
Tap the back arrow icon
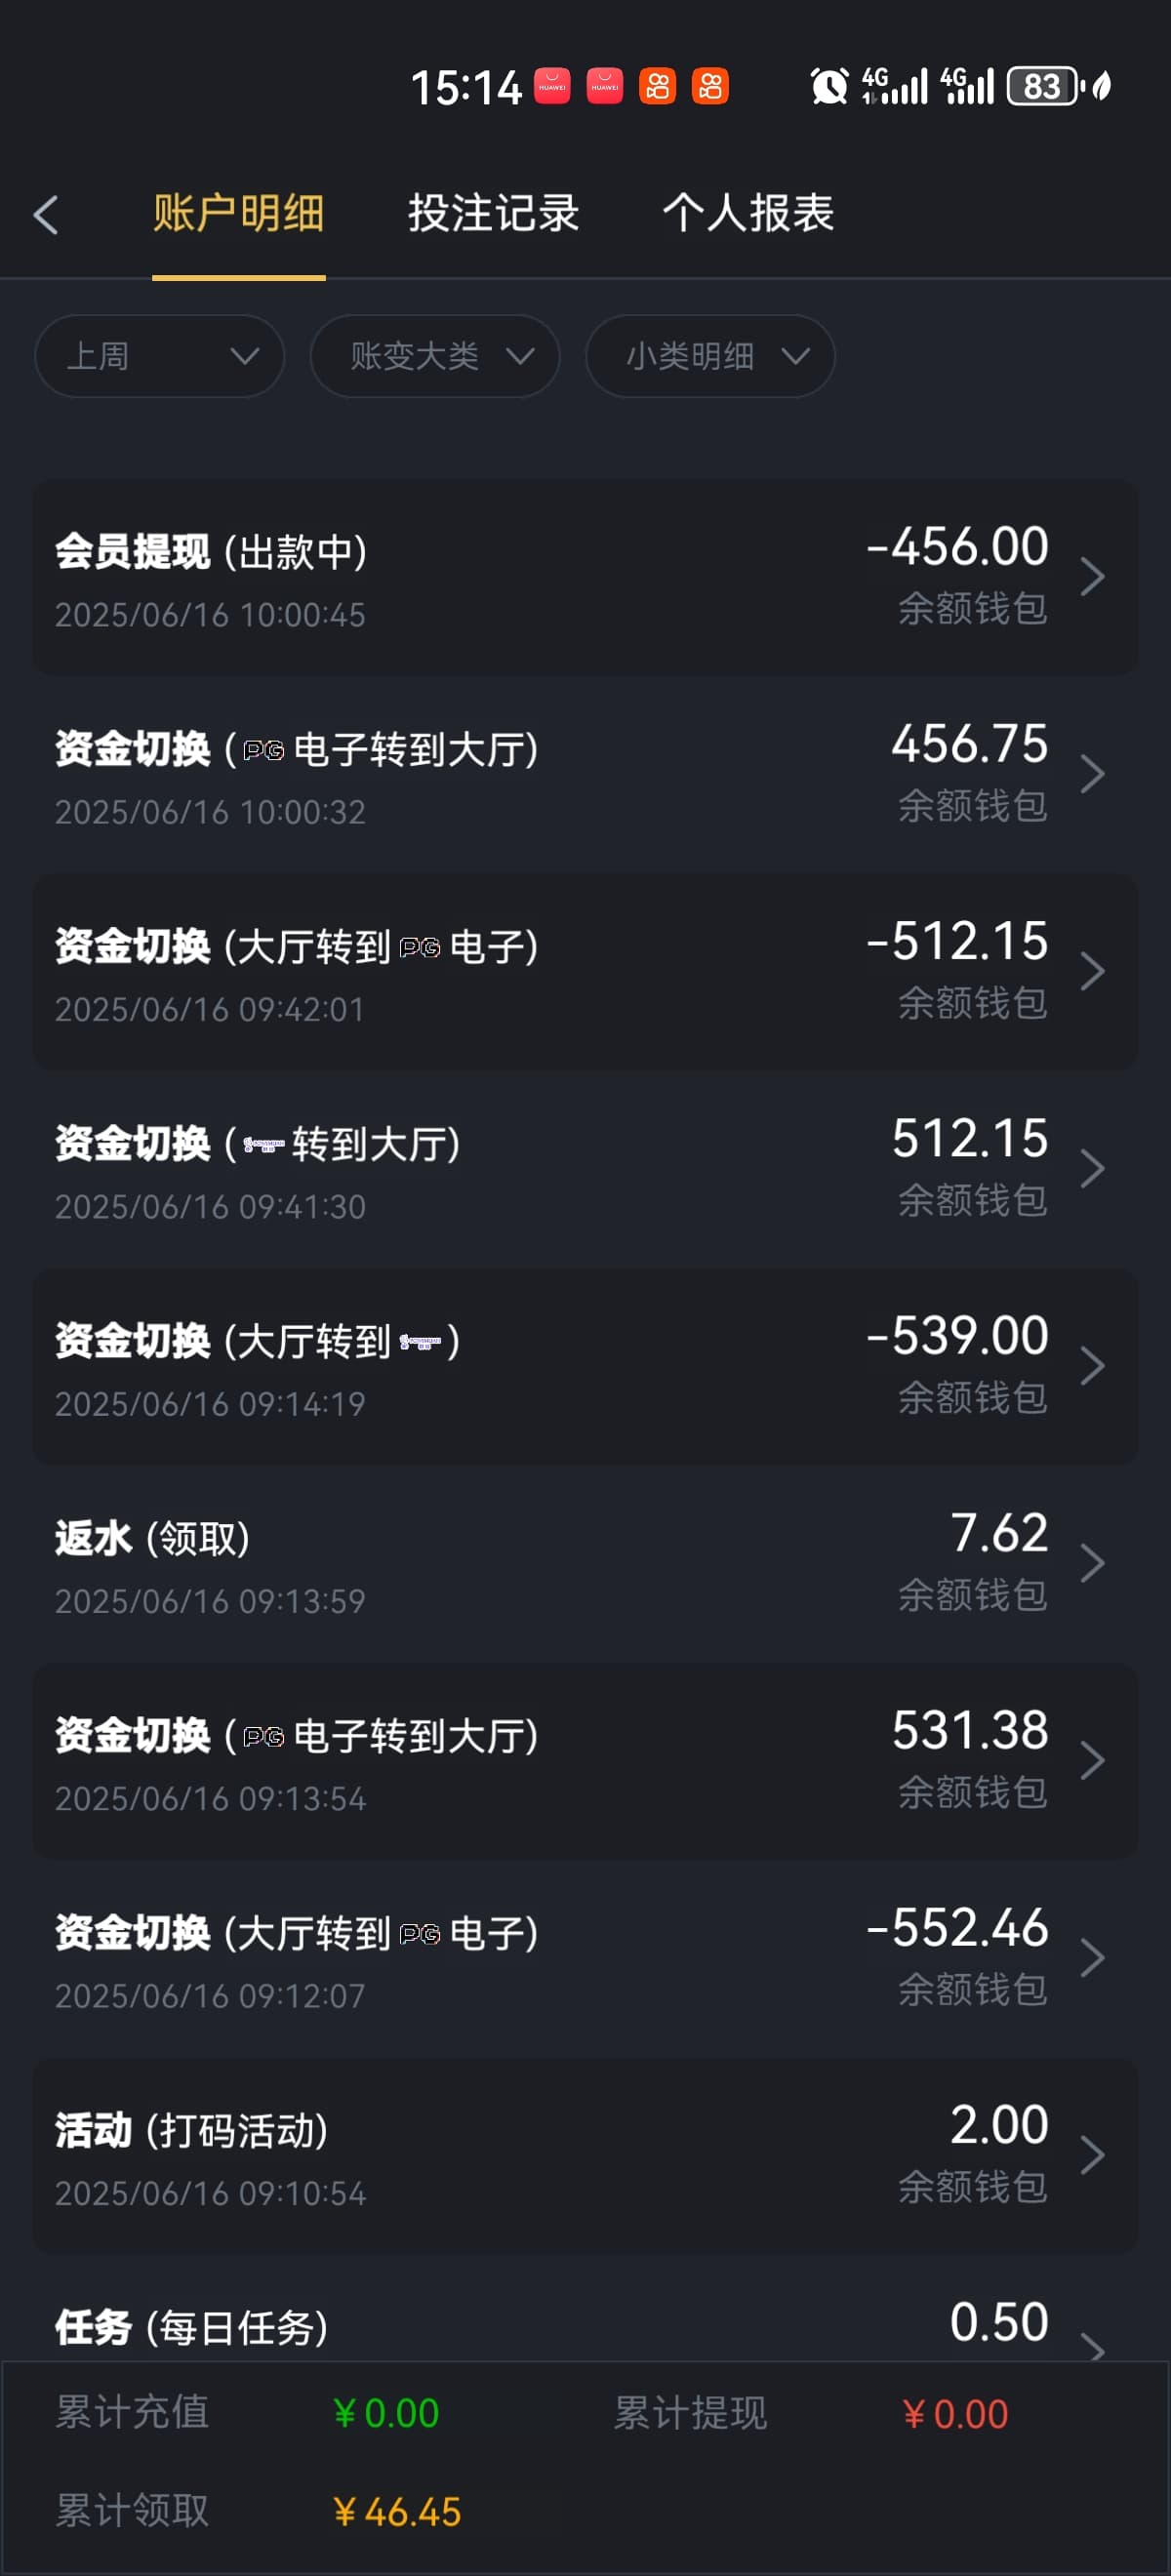click(x=46, y=215)
